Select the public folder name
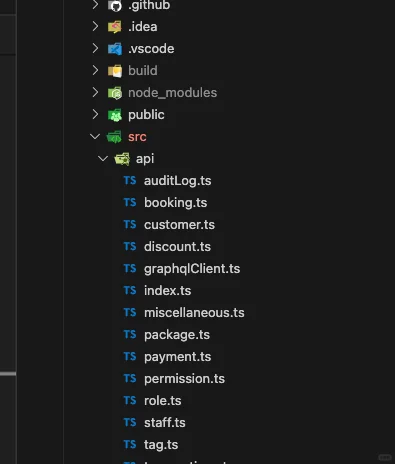395x464 pixels. coord(146,115)
